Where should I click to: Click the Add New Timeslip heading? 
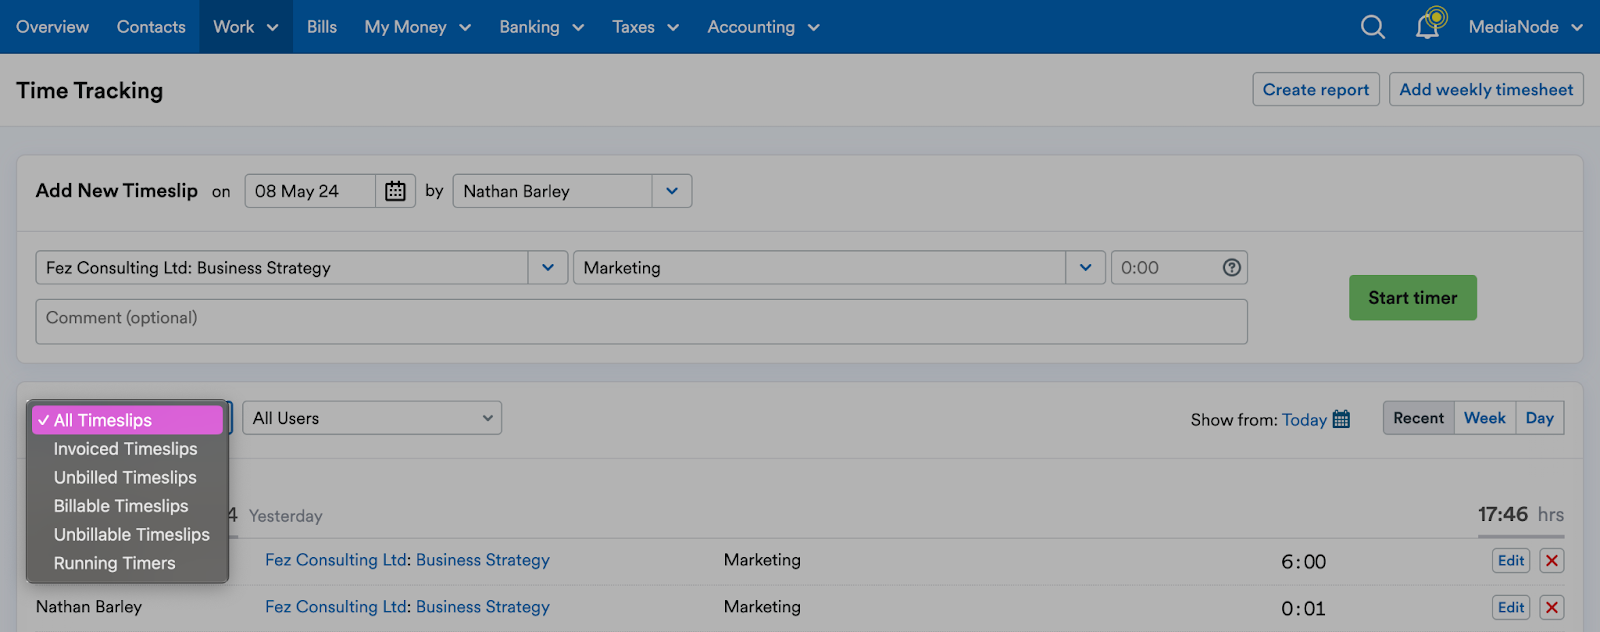pos(117,190)
